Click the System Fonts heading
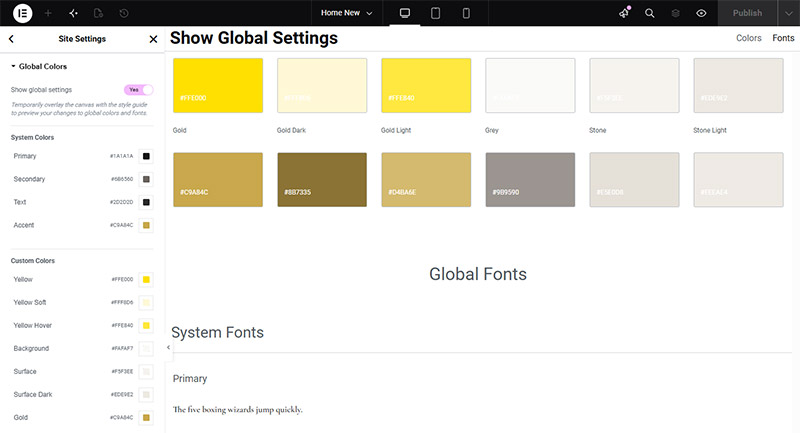 pos(217,333)
